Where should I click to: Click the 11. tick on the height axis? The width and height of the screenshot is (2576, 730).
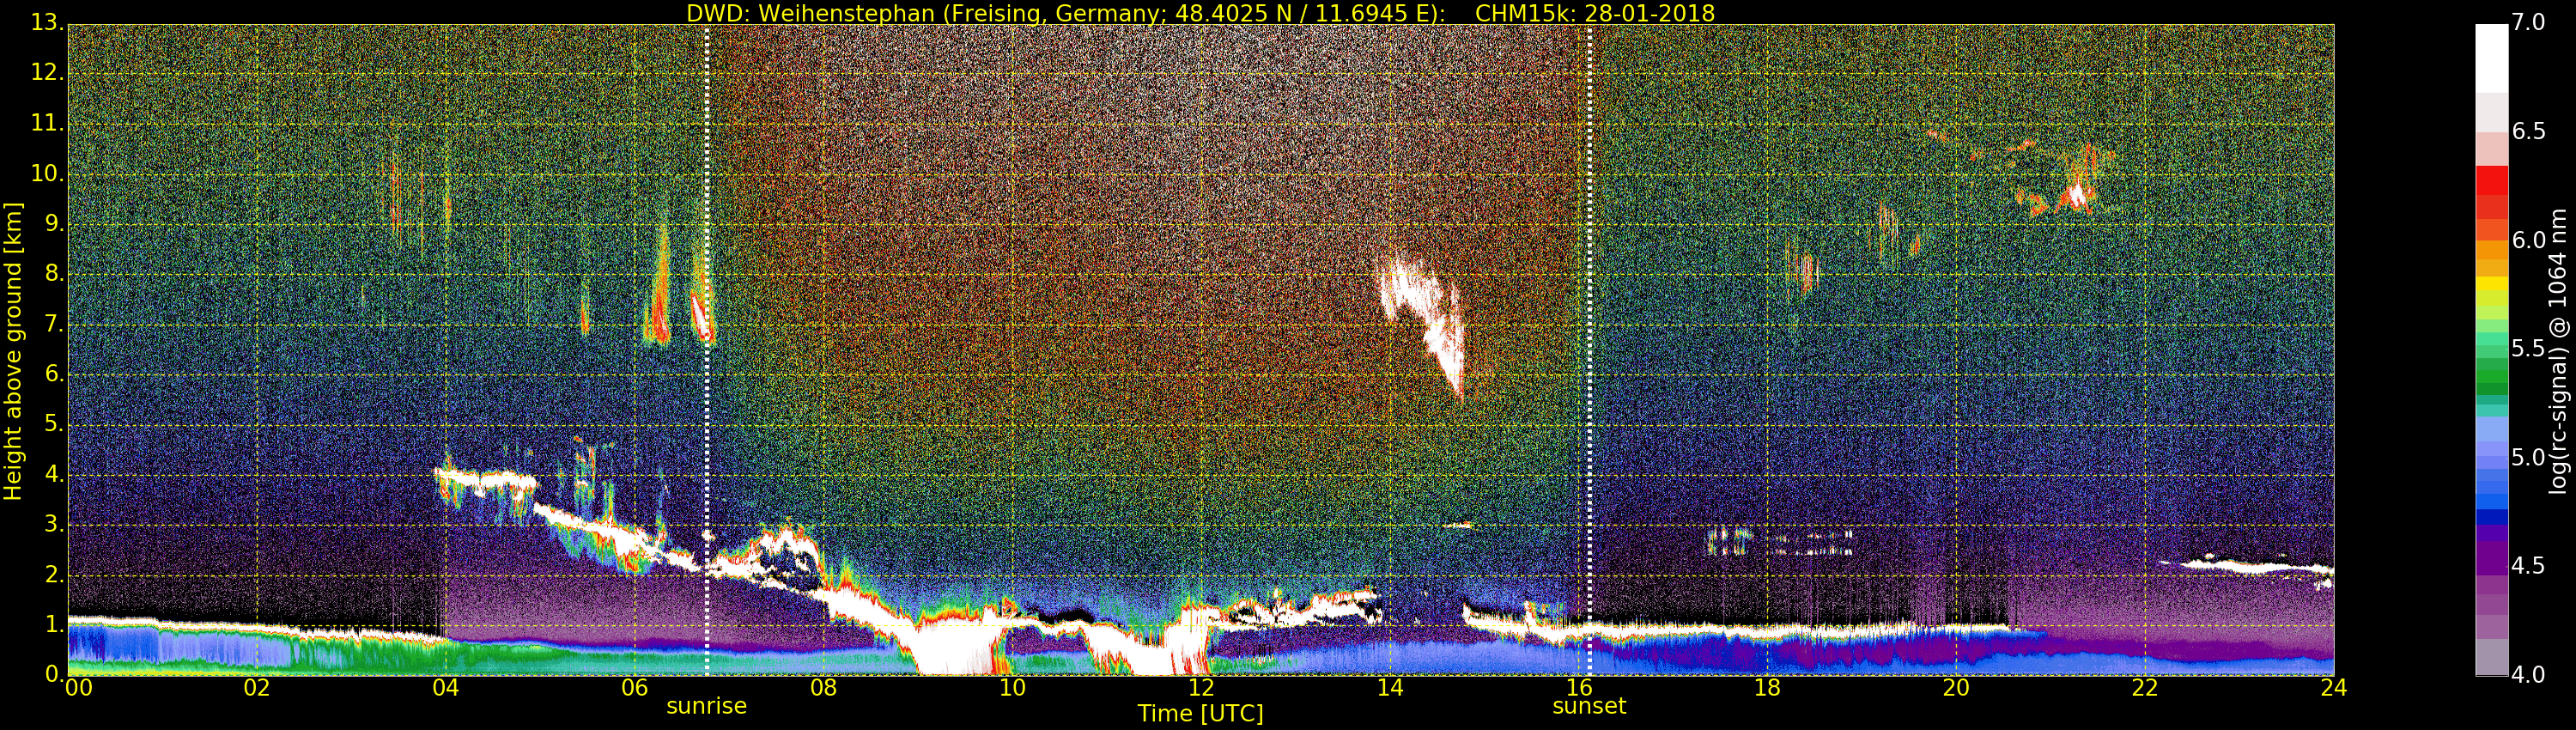tap(47, 123)
